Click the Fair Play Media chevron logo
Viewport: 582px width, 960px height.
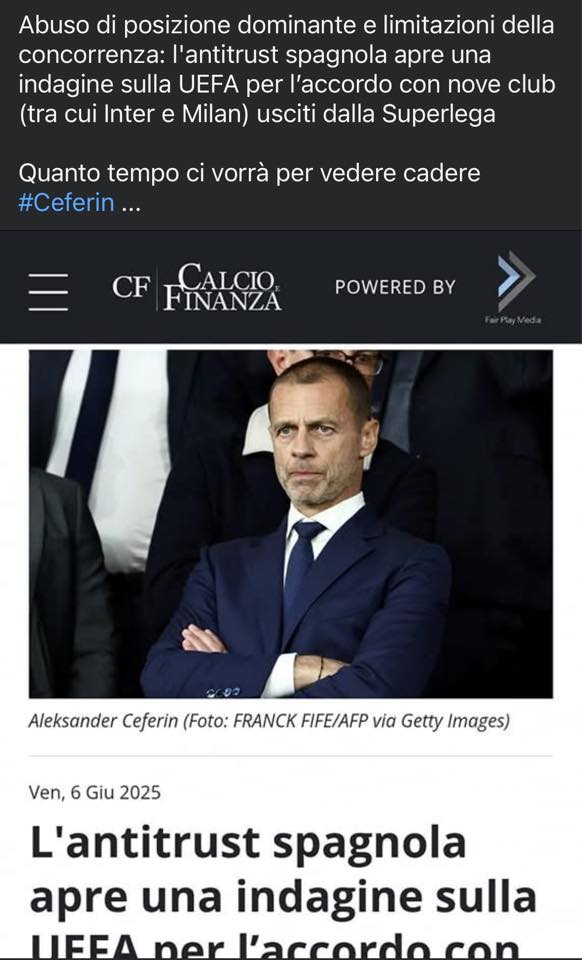[516, 280]
